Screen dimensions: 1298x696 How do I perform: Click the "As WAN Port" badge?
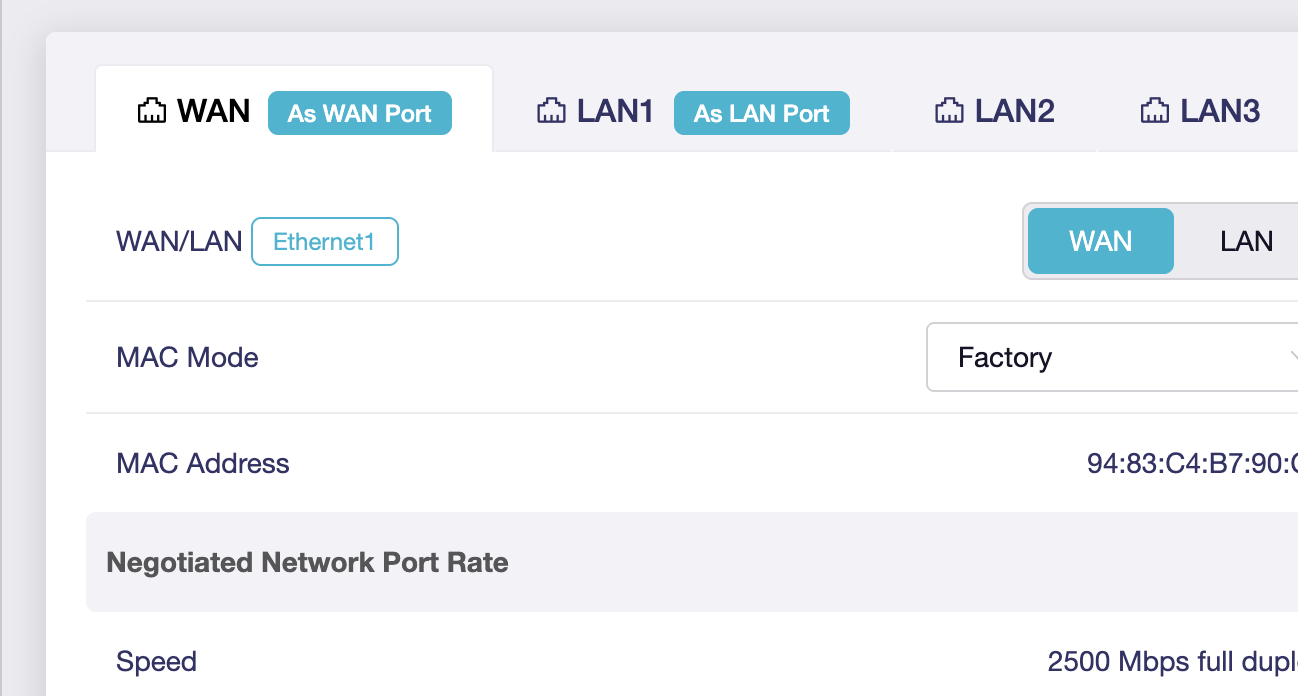tap(360, 113)
